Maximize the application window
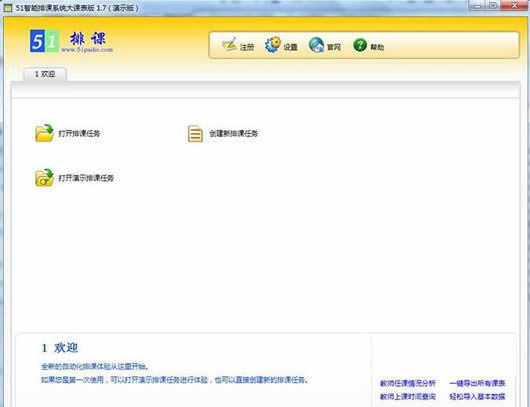This screenshot has width=530, height=407. pyautogui.click(x=492, y=5)
